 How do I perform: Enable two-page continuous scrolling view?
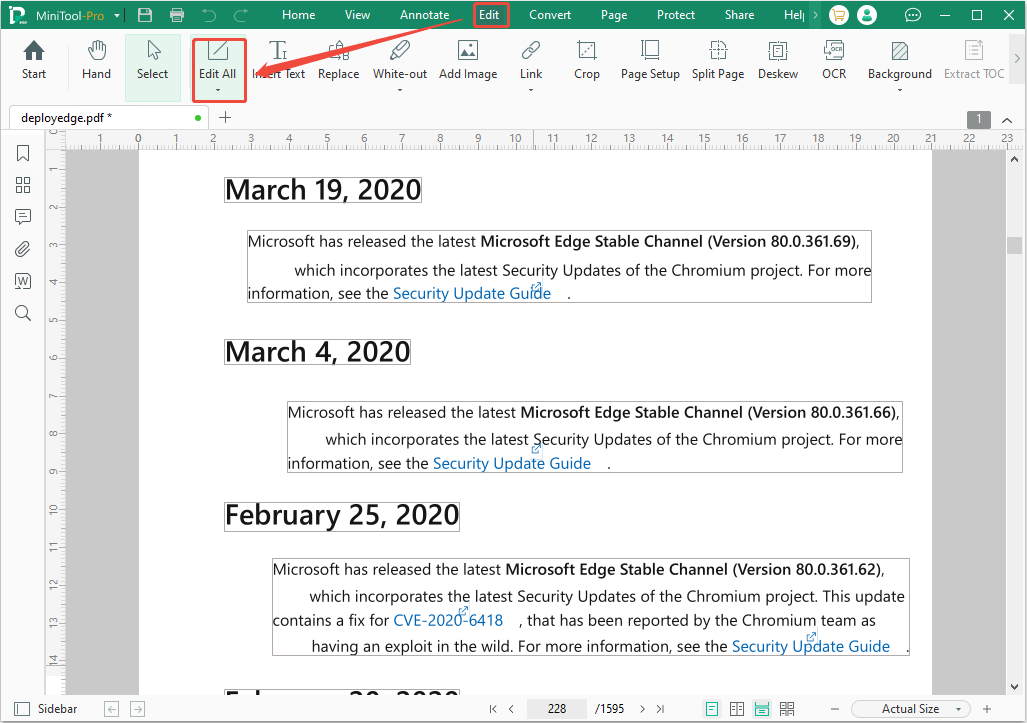coord(787,709)
